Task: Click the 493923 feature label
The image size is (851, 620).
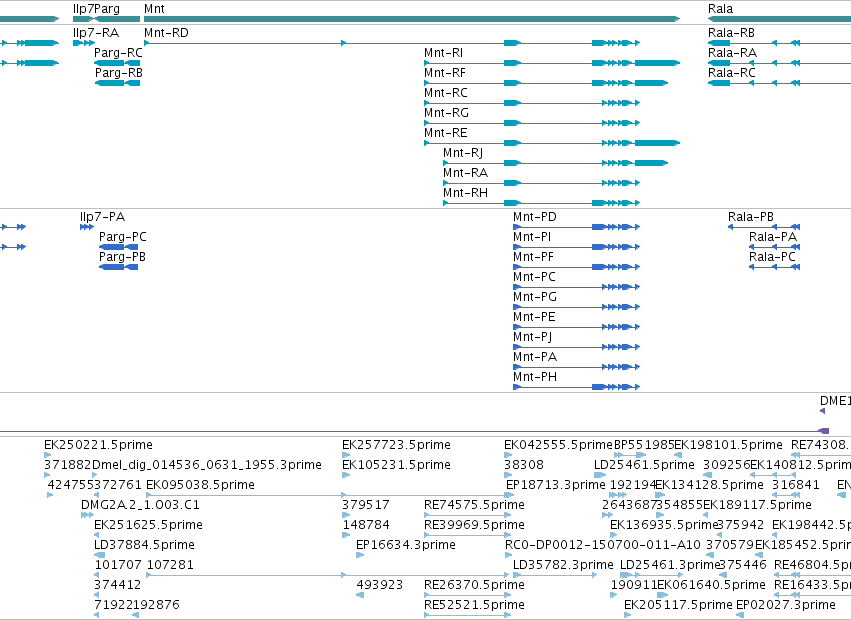Action: click(380, 585)
